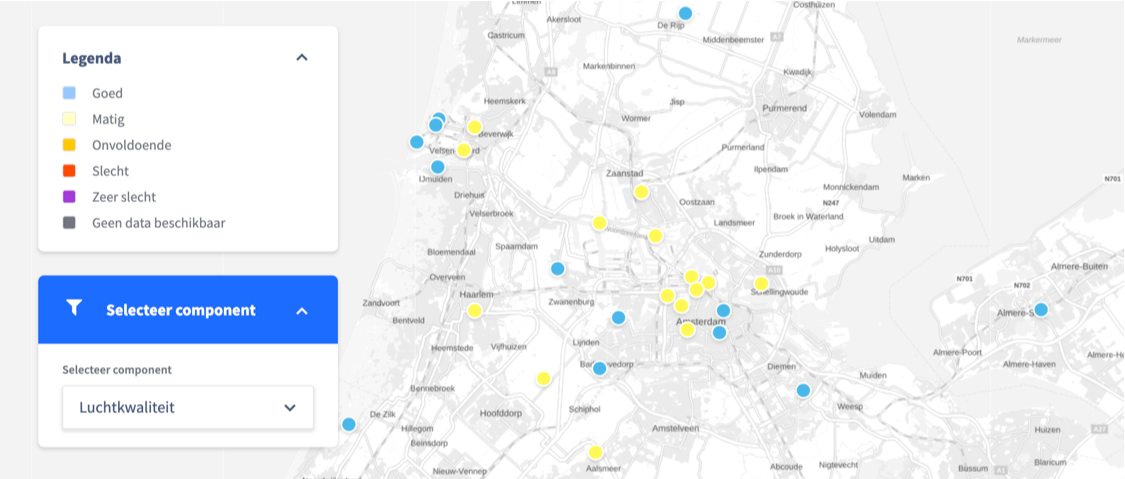Select the blue marker in Almere
The image size is (1125, 479).
point(1041,310)
